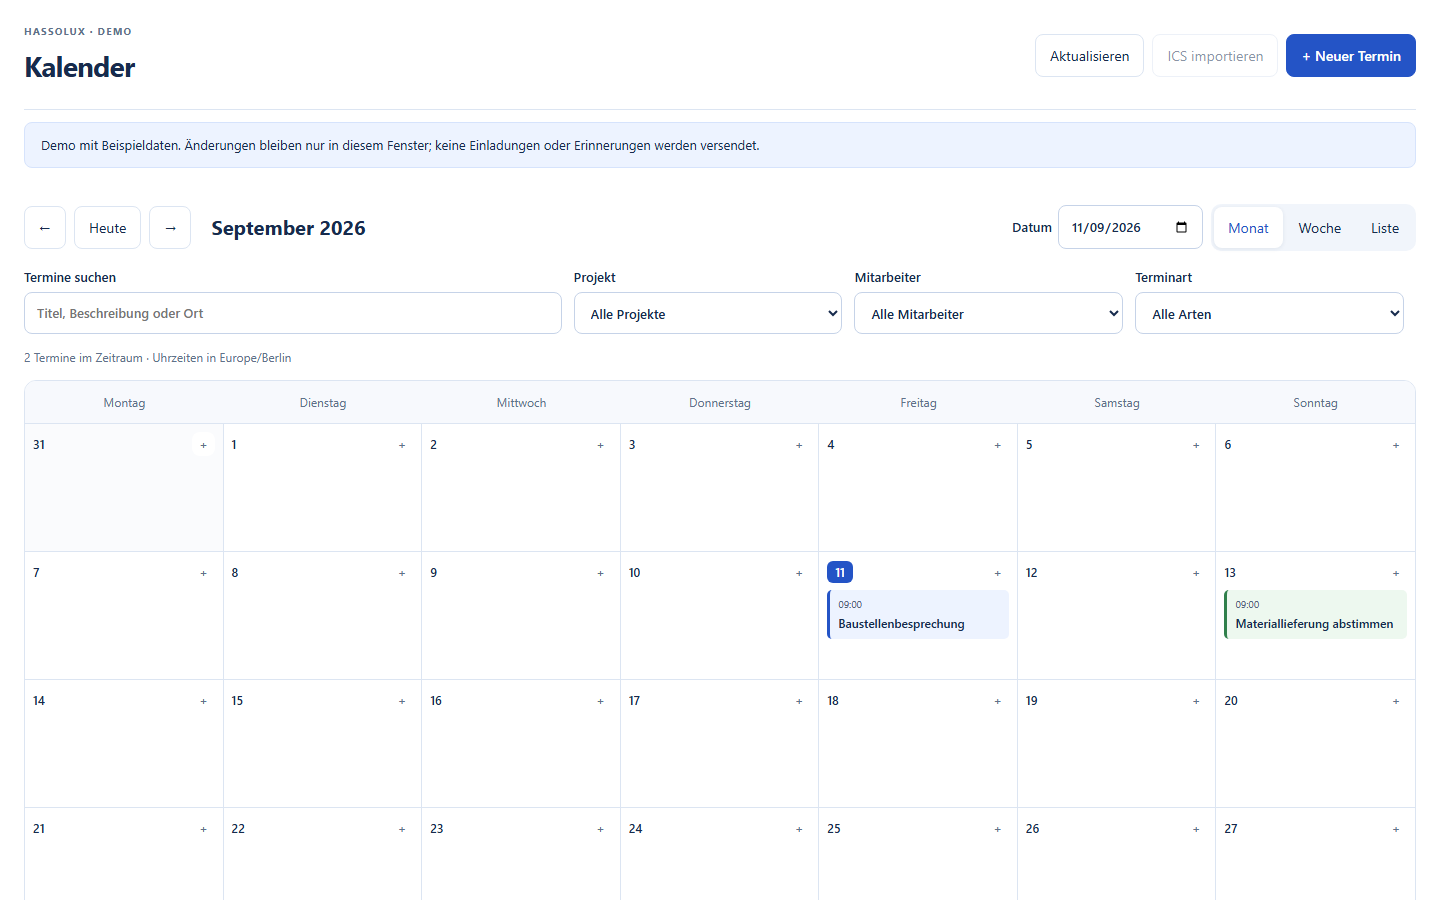The width and height of the screenshot is (1440, 900).
Task: Add appointment on September 20 plus icon
Action: tap(1396, 701)
